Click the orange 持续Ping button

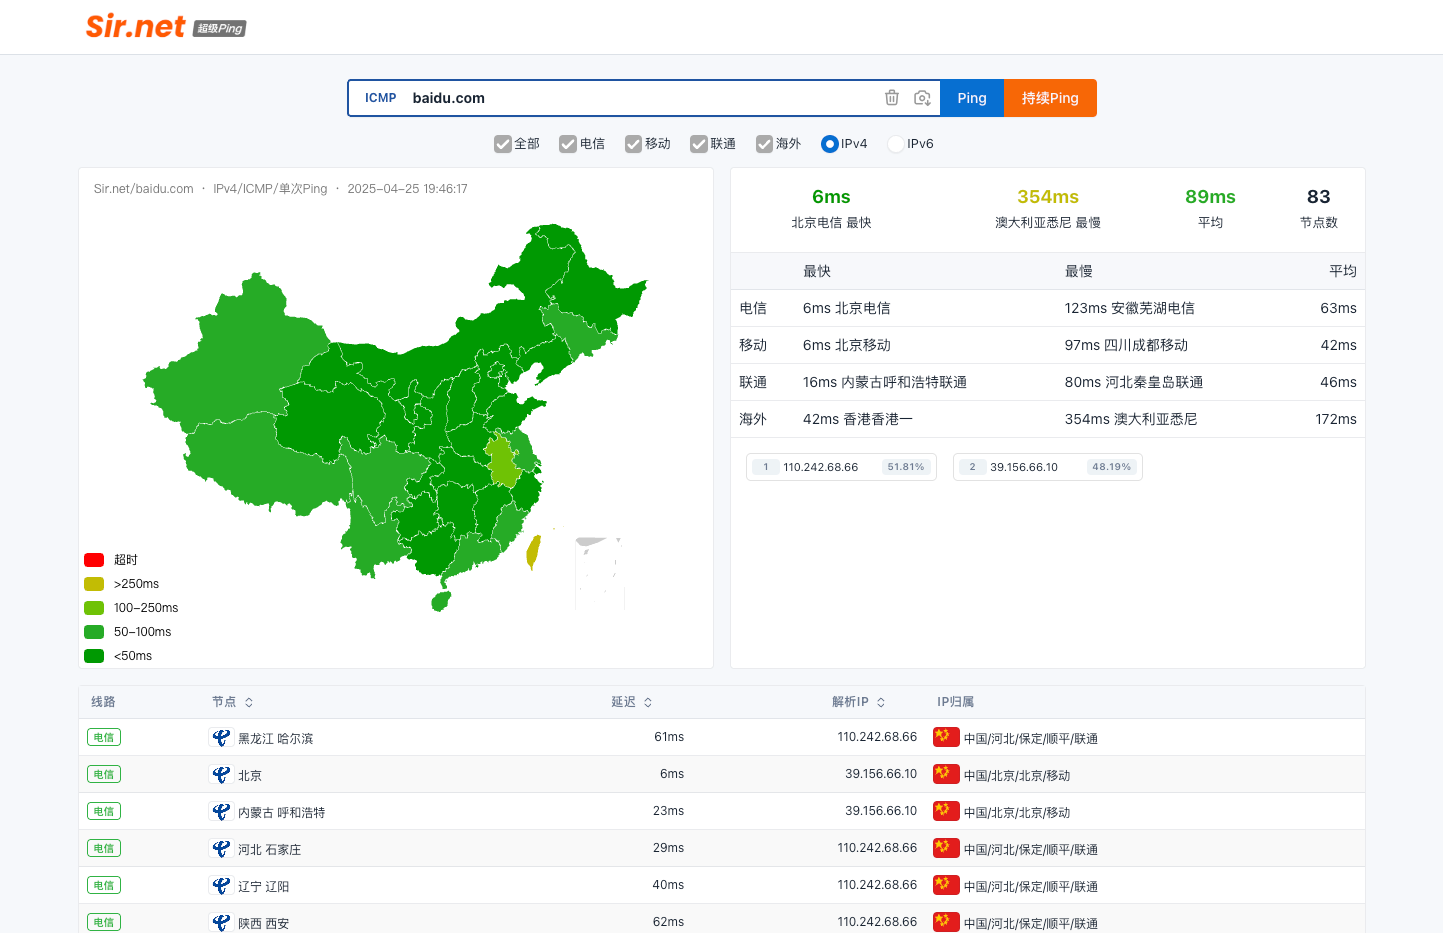pos(1050,98)
